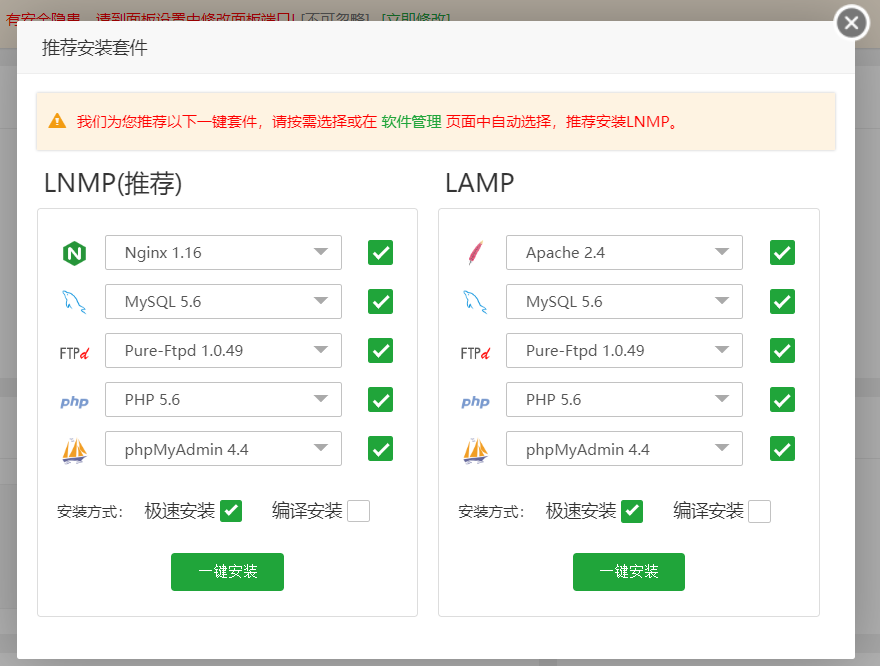This screenshot has width=880, height=666.
Task: Uncheck MySQL 5.6 in LNMP
Action: pyautogui.click(x=381, y=301)
